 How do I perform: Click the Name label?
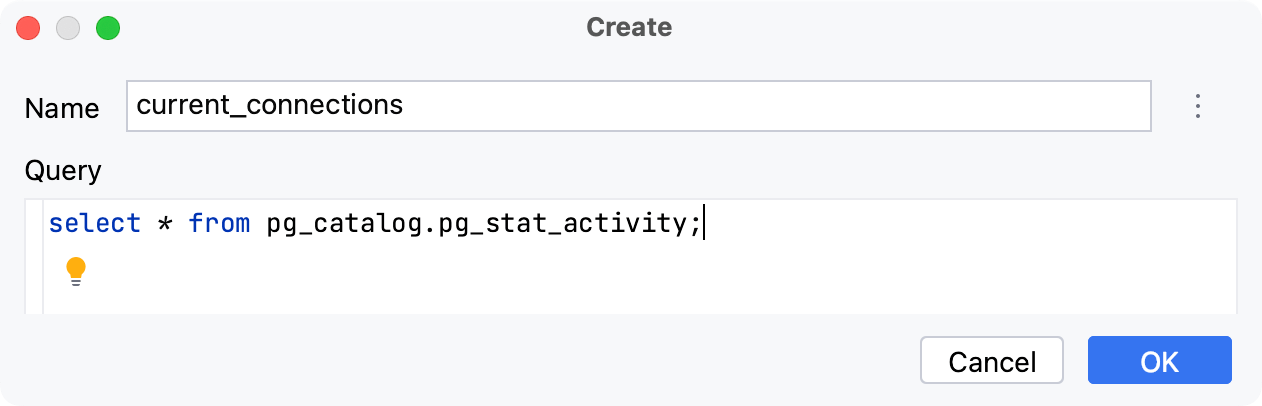tap(62, 108)
